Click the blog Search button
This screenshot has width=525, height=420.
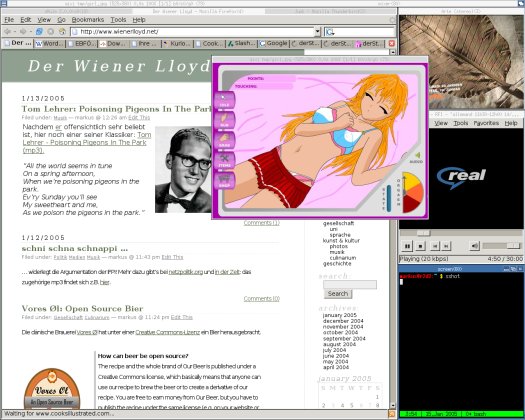[x=338, y=294]
